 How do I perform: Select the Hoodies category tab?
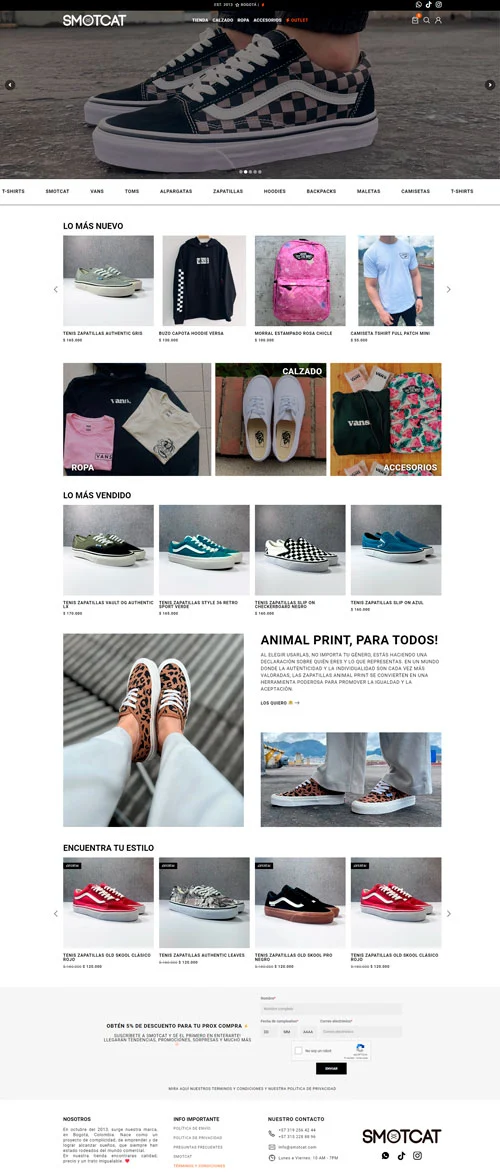274,191
